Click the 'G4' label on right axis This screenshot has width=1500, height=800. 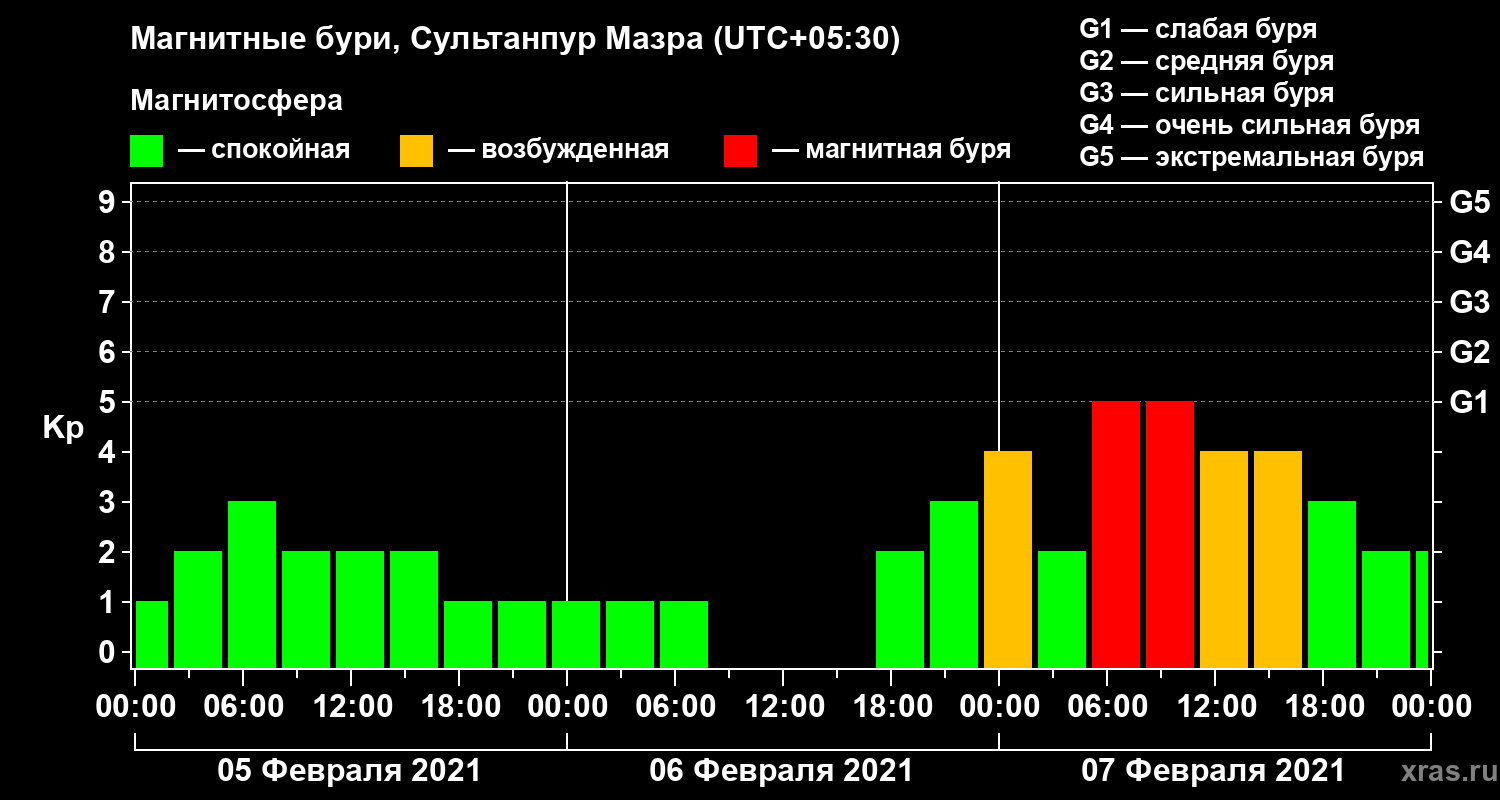(1469, 252)
